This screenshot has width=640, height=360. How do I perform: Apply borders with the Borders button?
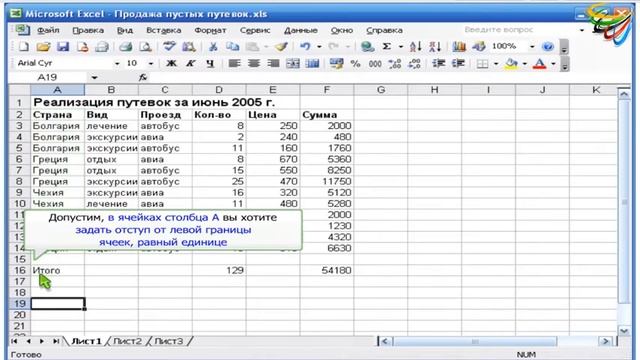(482, 64)
